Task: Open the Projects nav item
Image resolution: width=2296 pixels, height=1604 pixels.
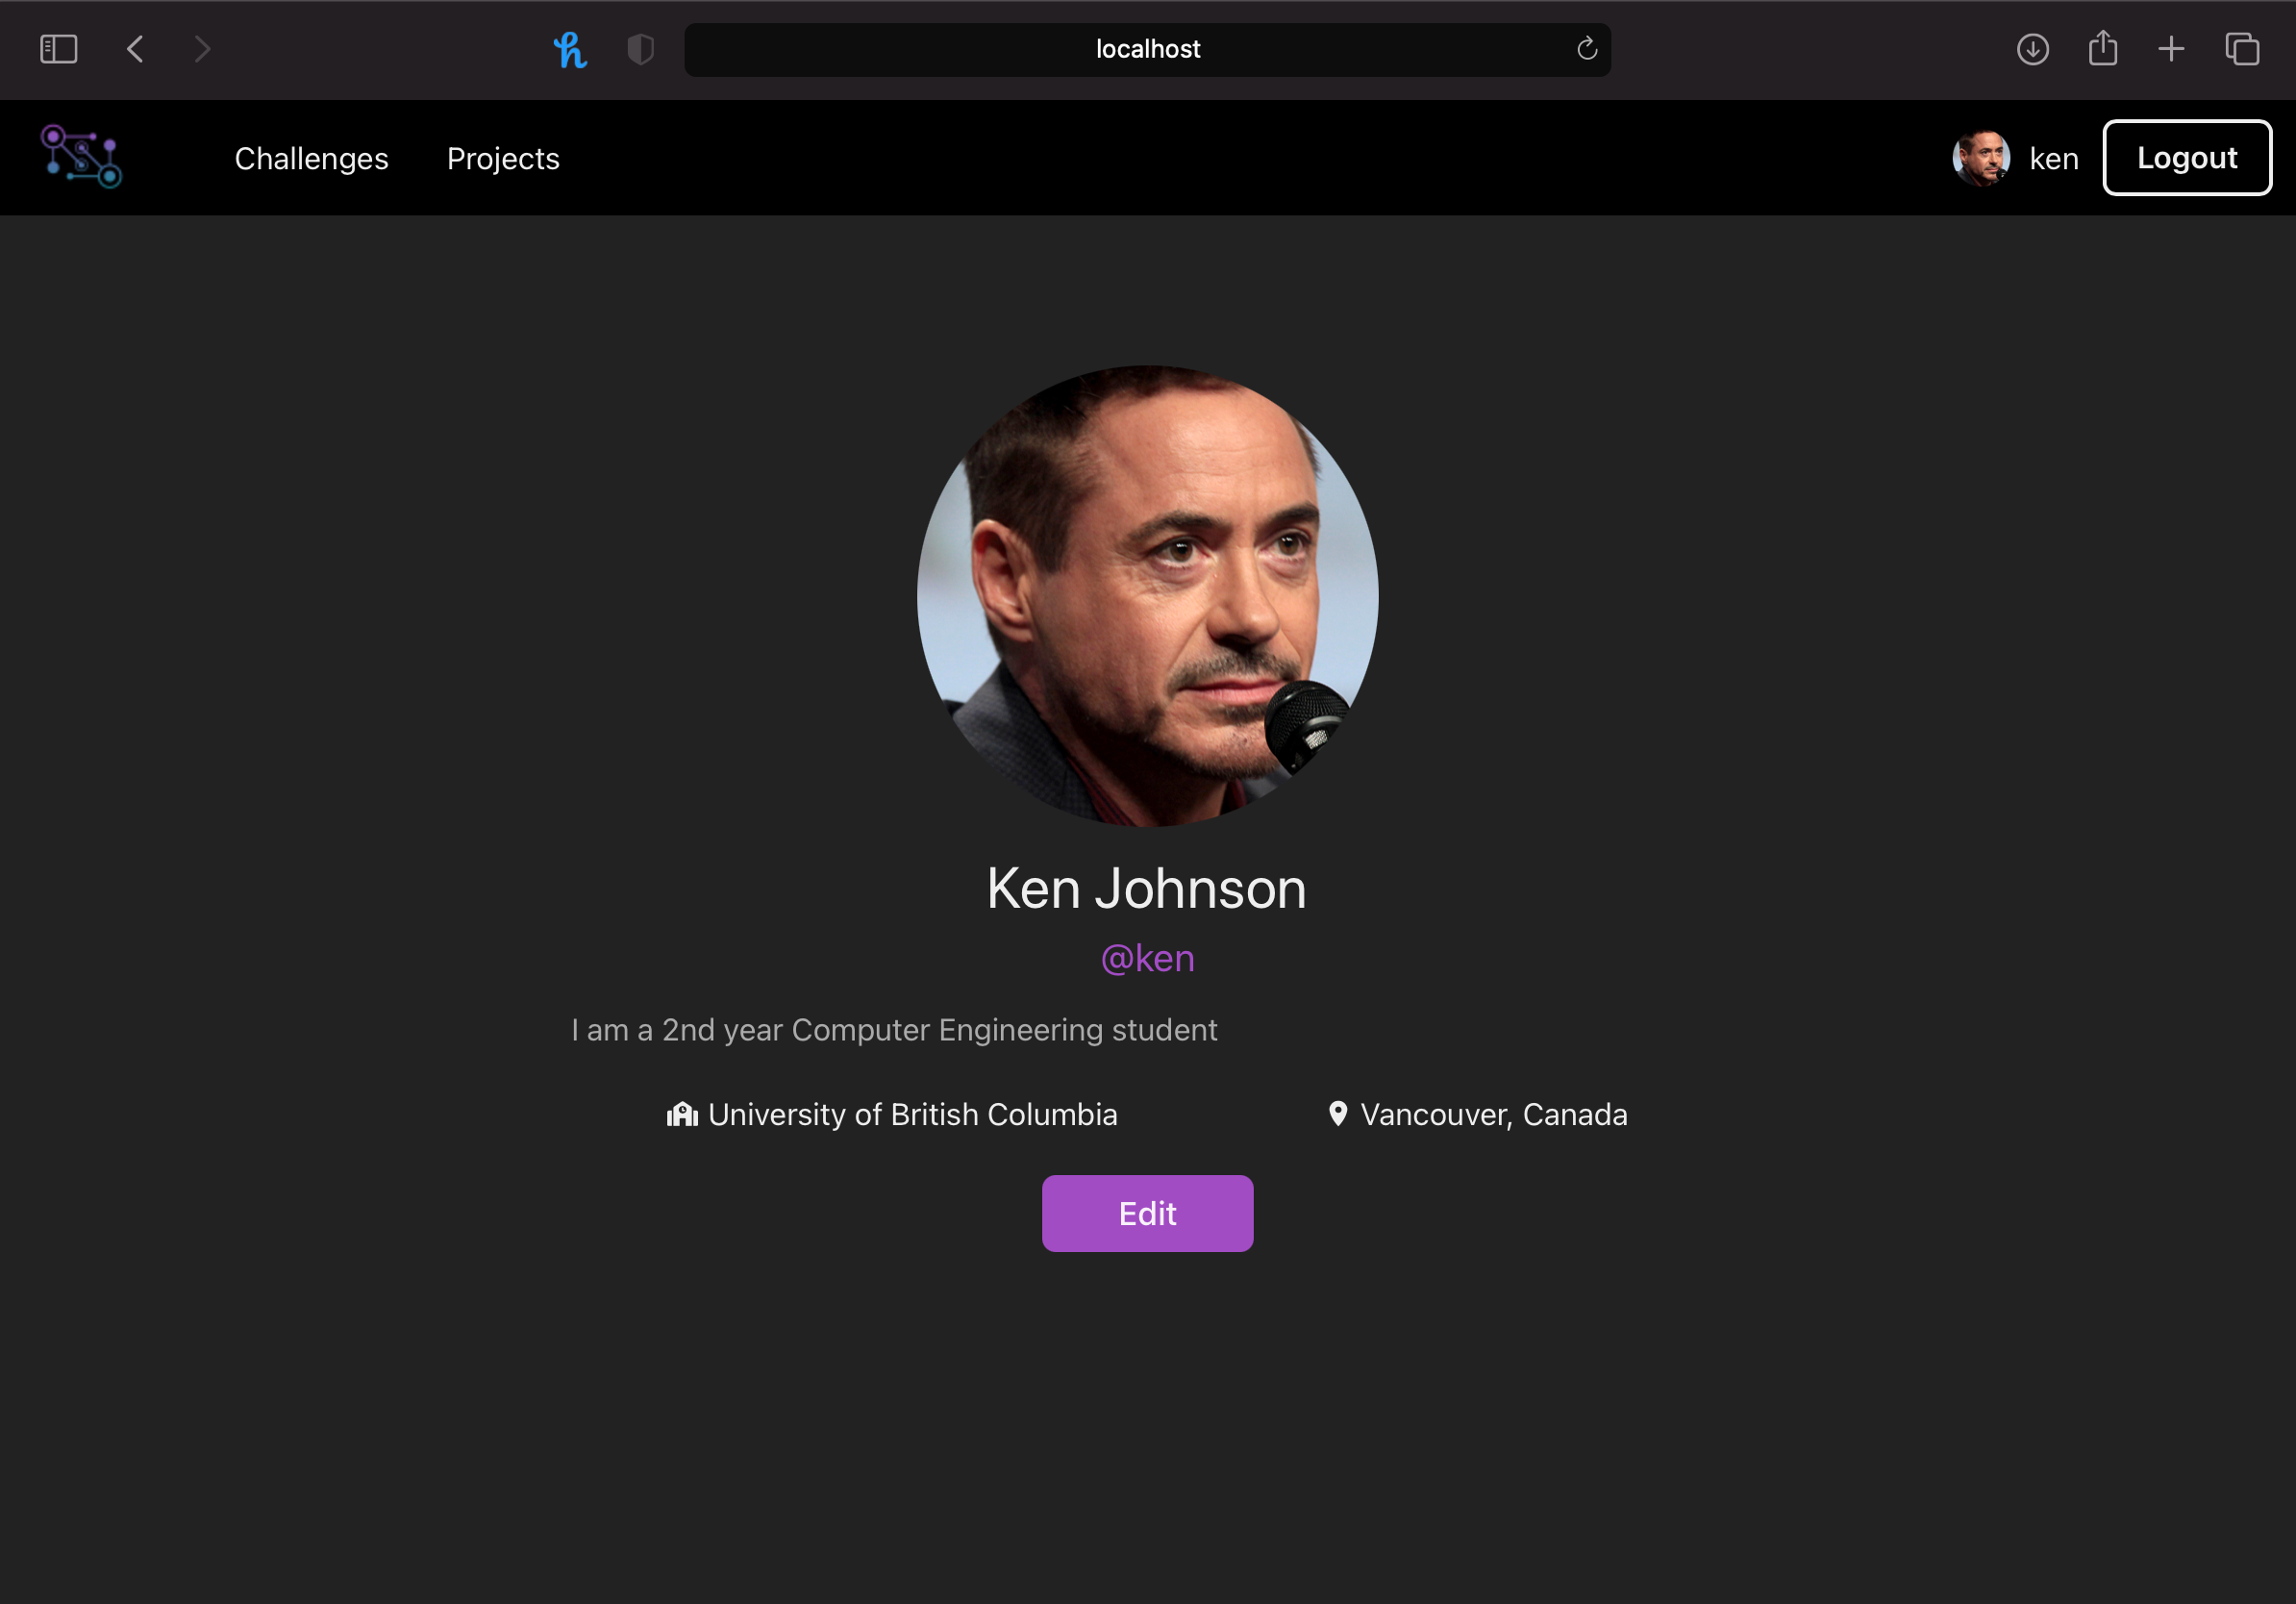Action: pyautogui.click(x=503, y=158)
